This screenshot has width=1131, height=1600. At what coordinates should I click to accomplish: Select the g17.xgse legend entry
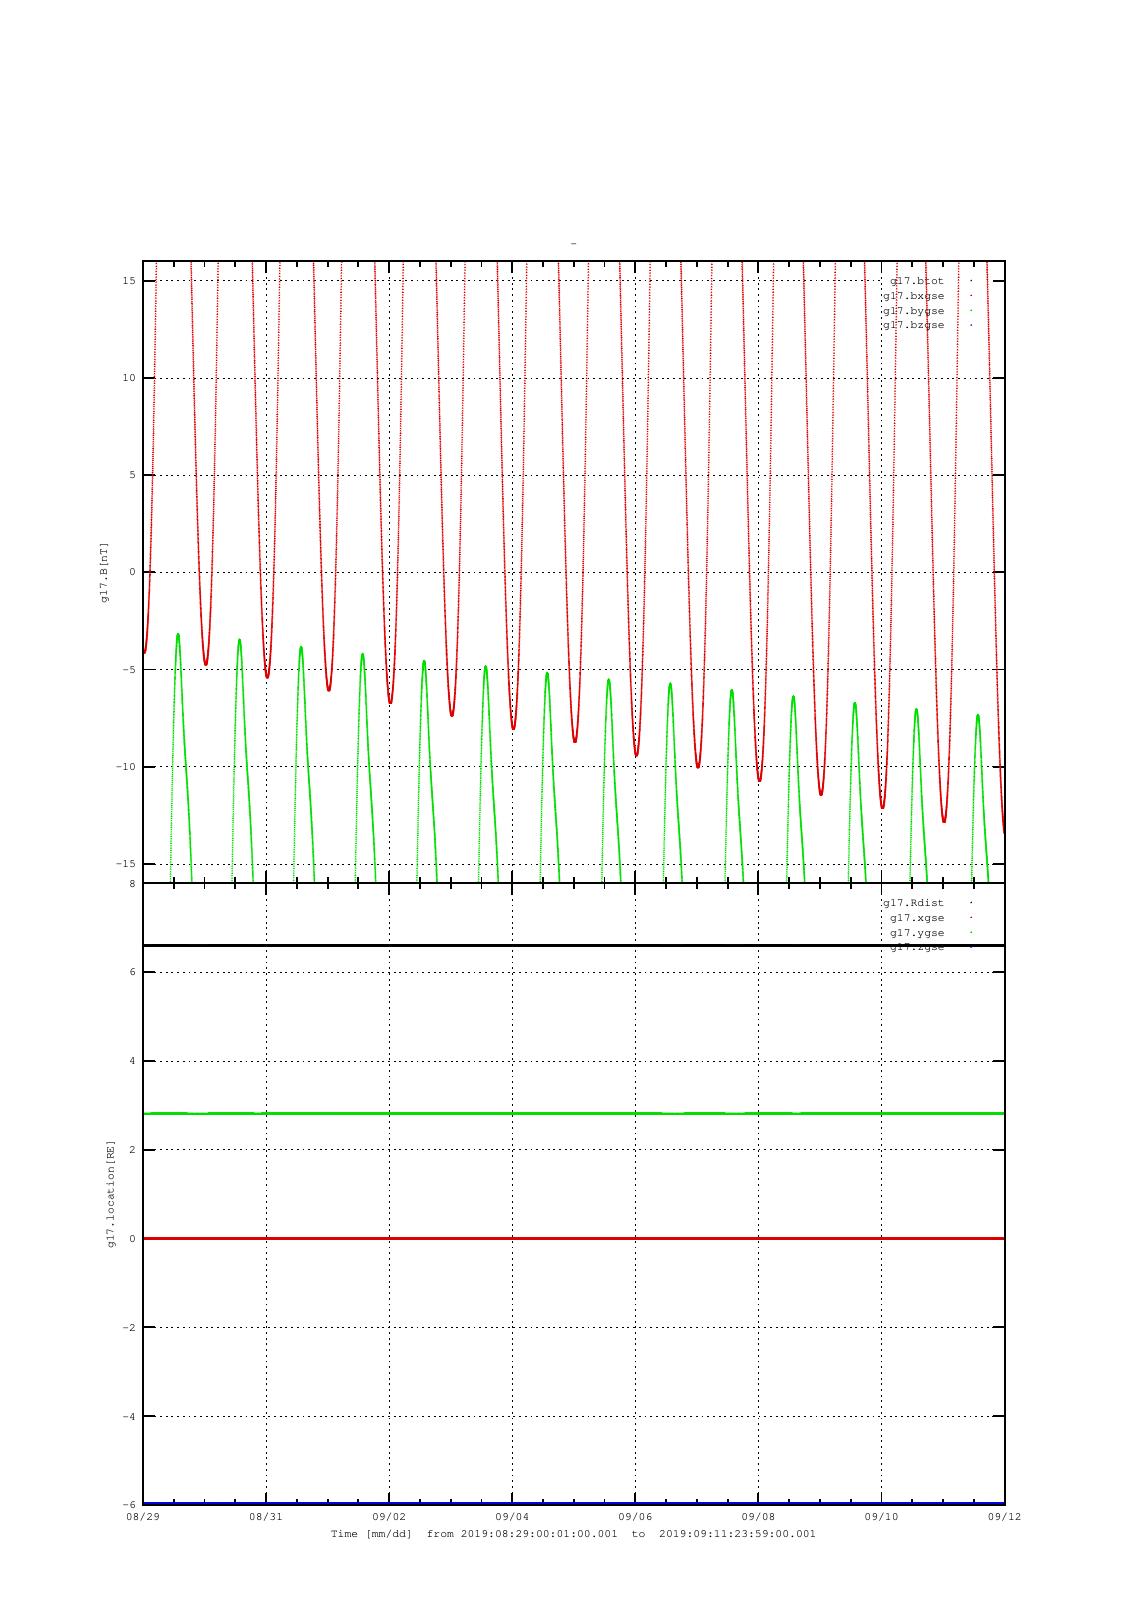tap(917, 918)
